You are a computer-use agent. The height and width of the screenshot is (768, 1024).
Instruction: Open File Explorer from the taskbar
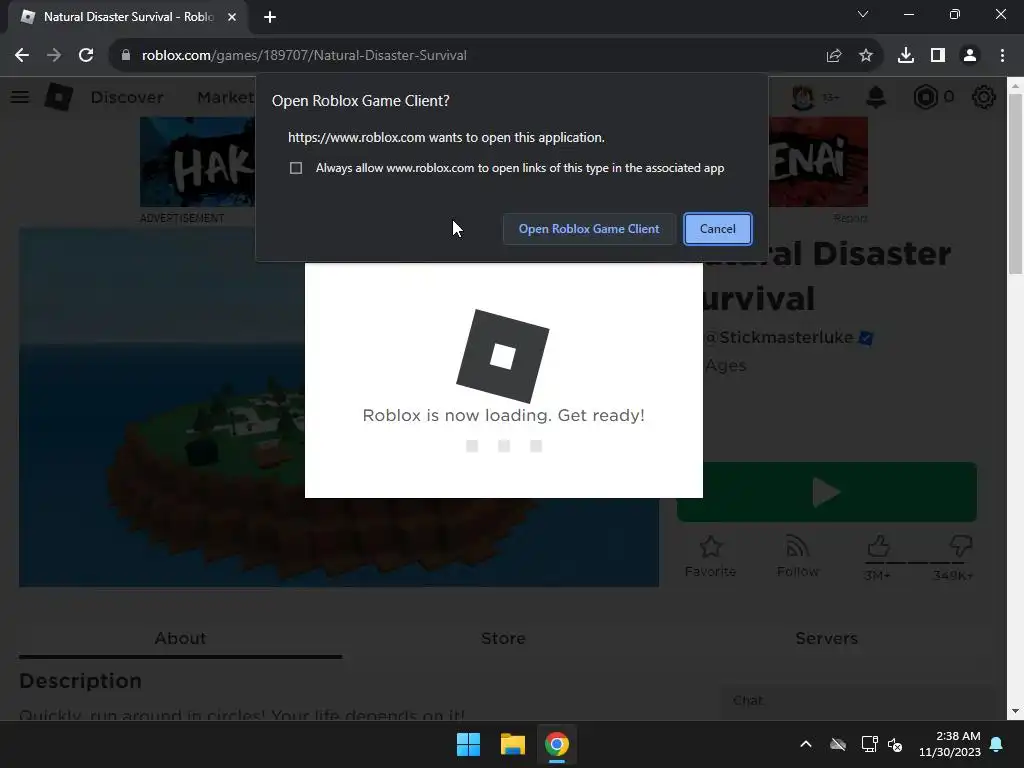click(x=513, y=744)
